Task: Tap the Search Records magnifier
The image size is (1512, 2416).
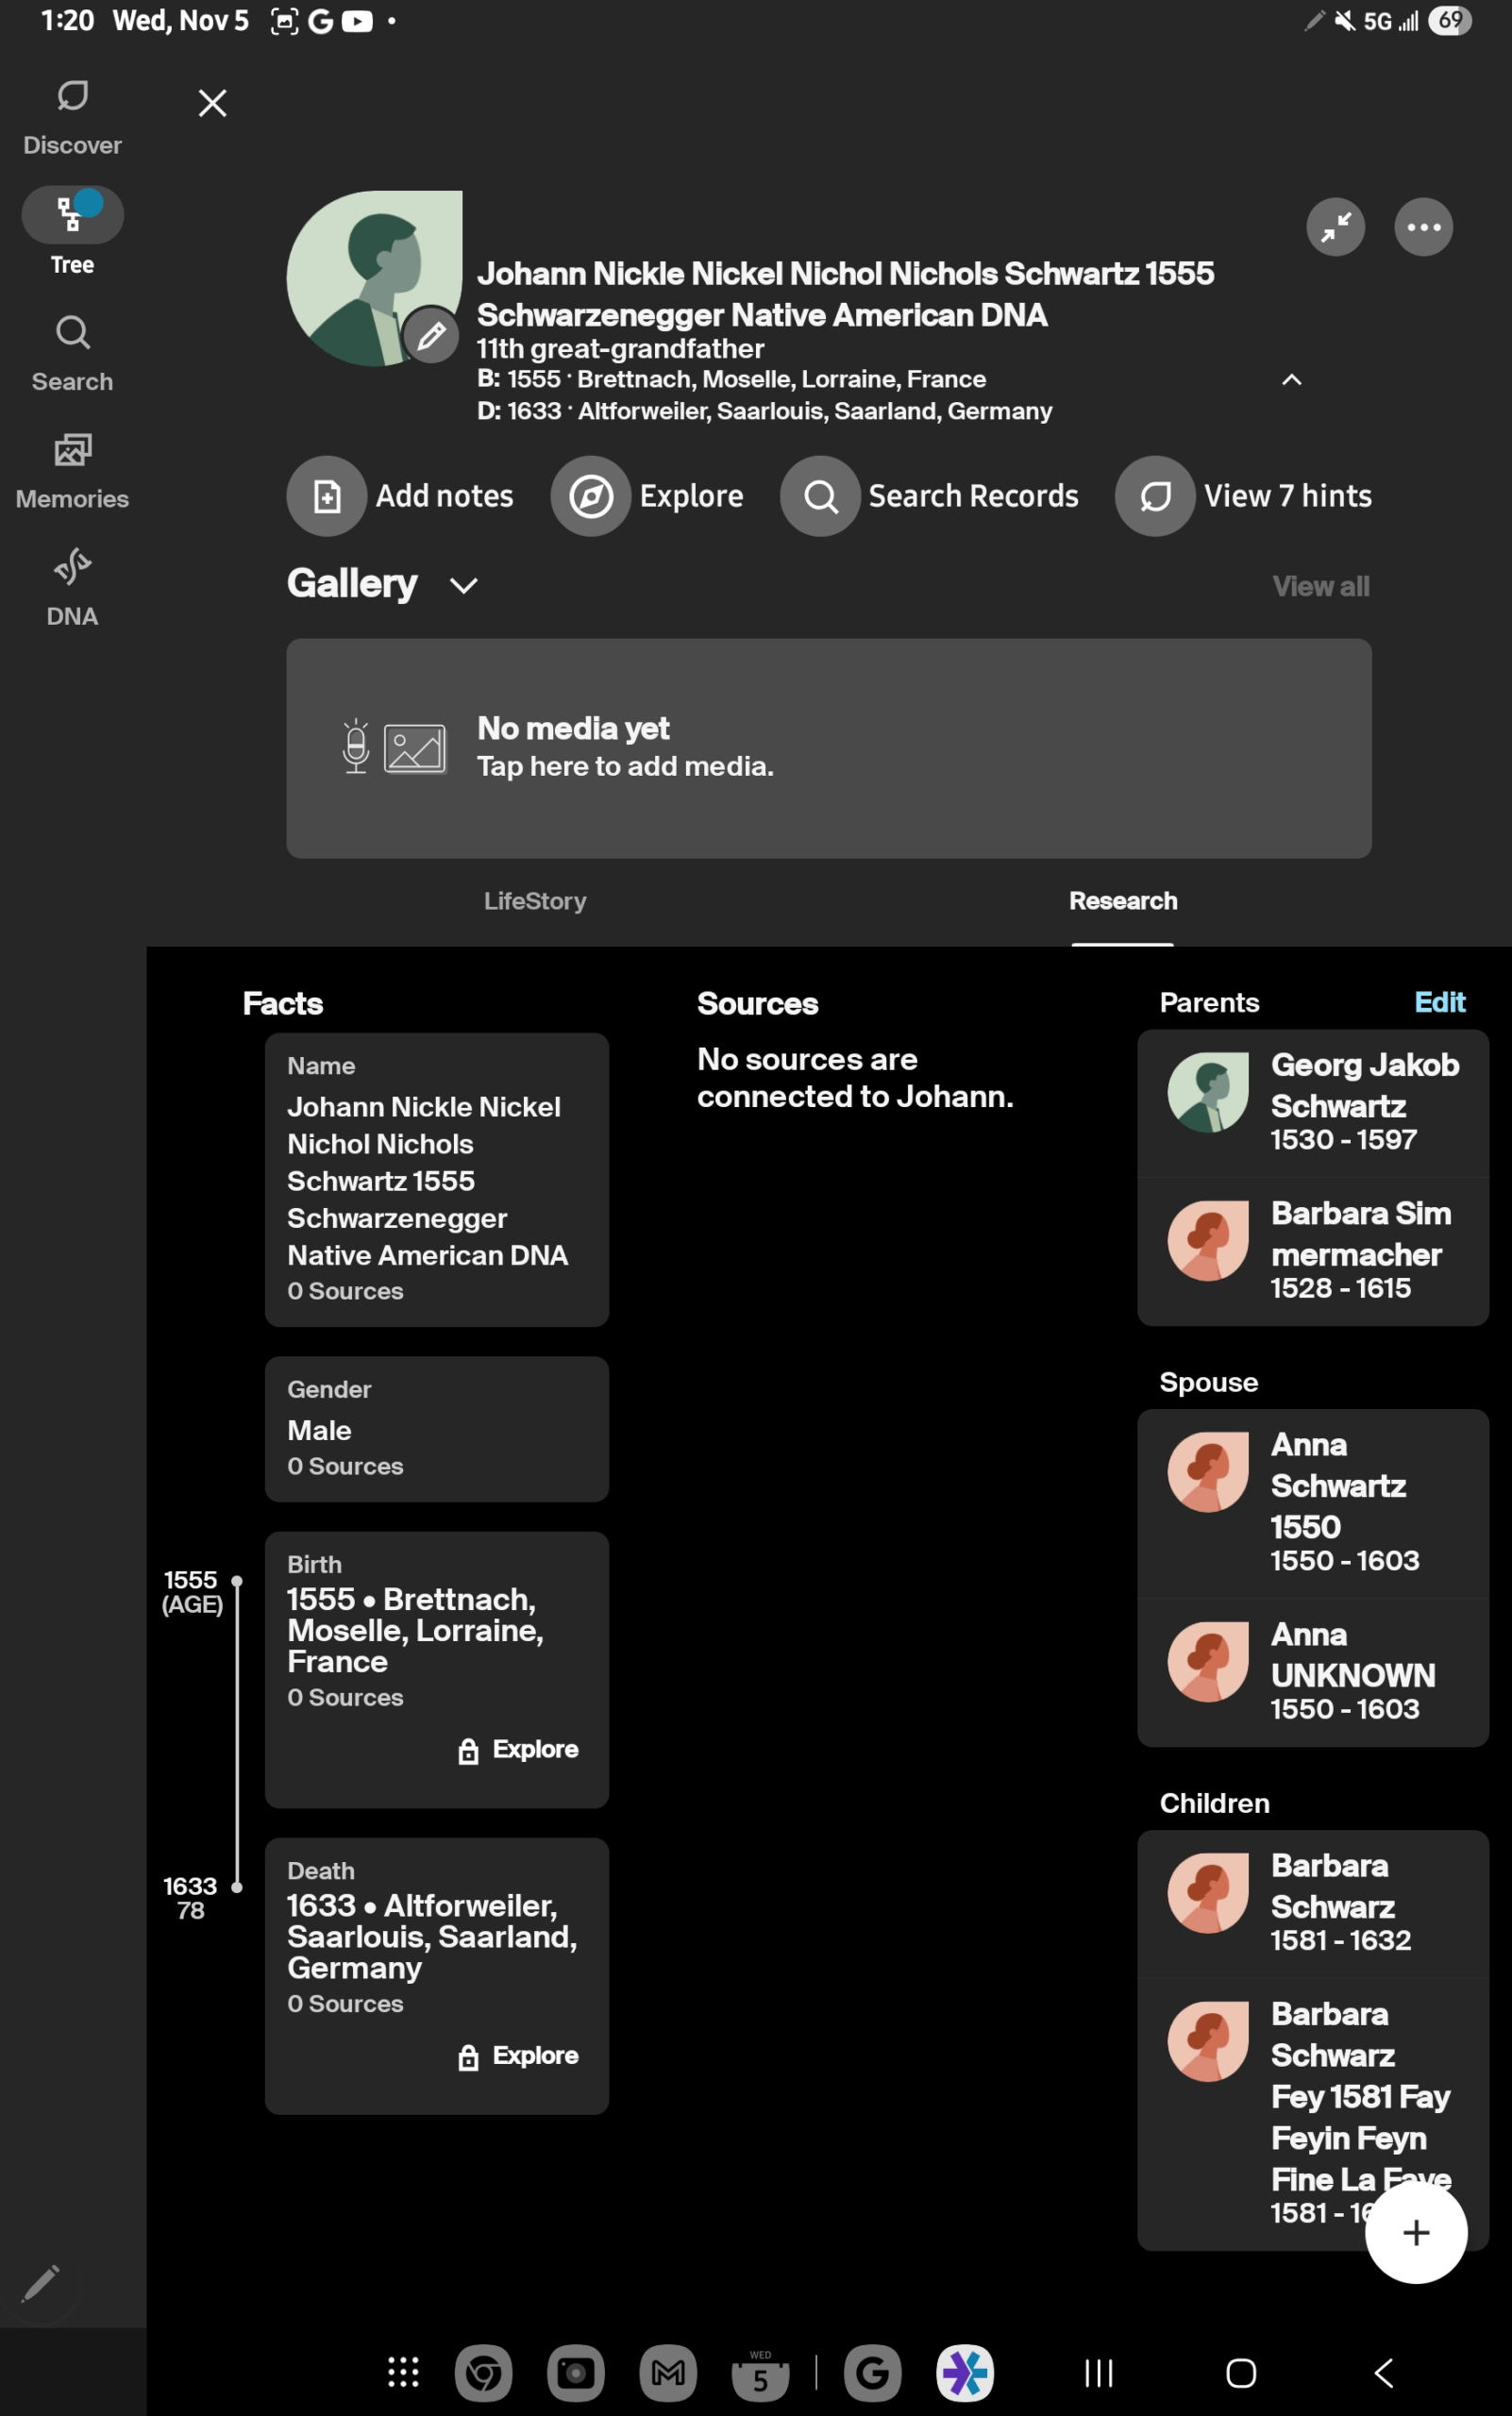Action: click(x=820, y=496)
